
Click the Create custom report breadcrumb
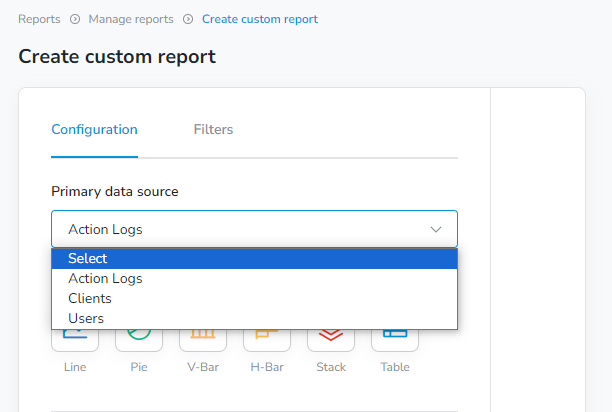(260, 19)
